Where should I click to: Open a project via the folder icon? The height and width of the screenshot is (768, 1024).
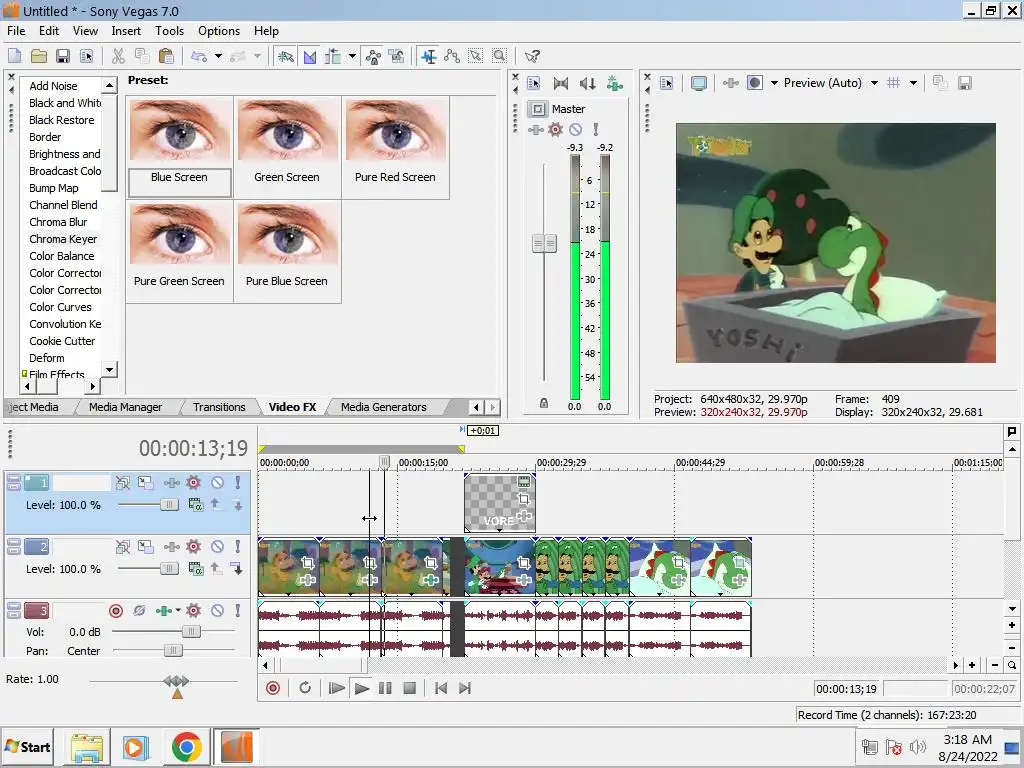tap(39, 56)
